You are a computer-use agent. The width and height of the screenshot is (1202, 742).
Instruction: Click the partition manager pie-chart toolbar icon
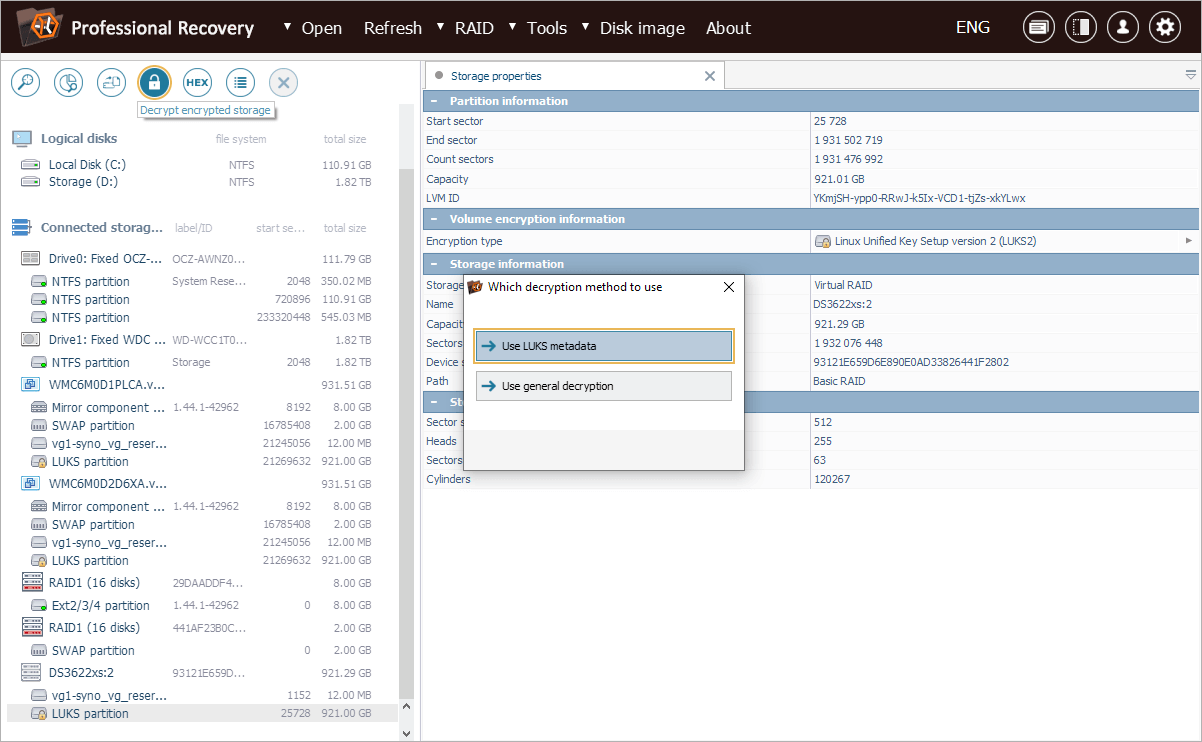68,83
